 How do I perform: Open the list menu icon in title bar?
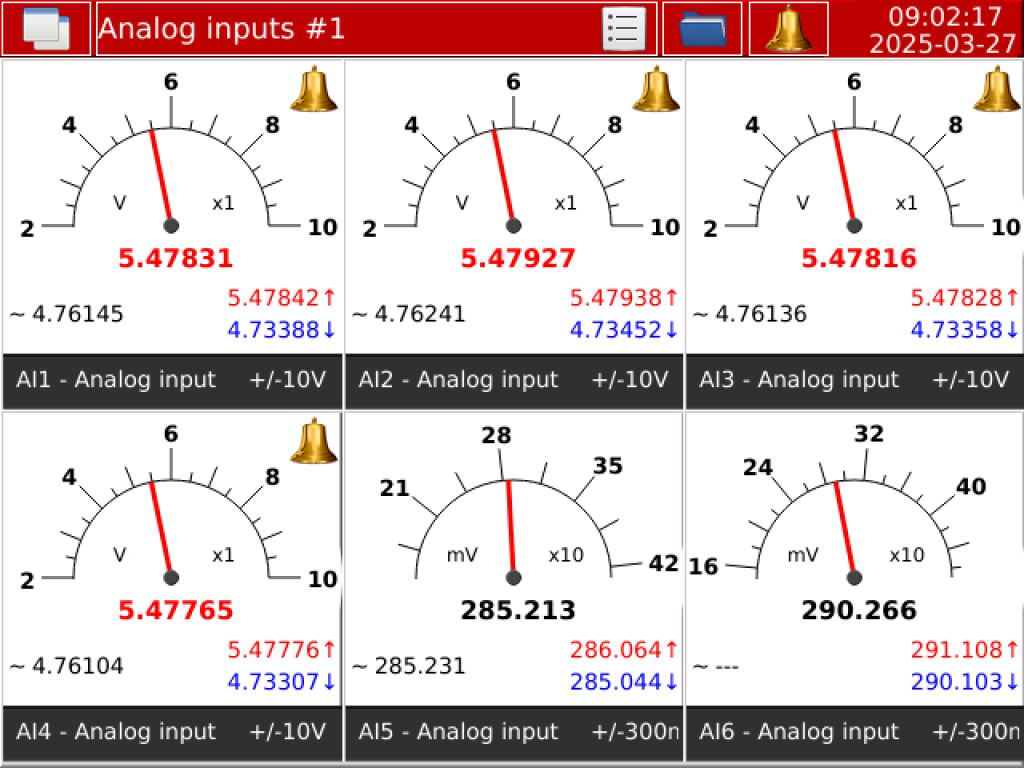(623, 28)
